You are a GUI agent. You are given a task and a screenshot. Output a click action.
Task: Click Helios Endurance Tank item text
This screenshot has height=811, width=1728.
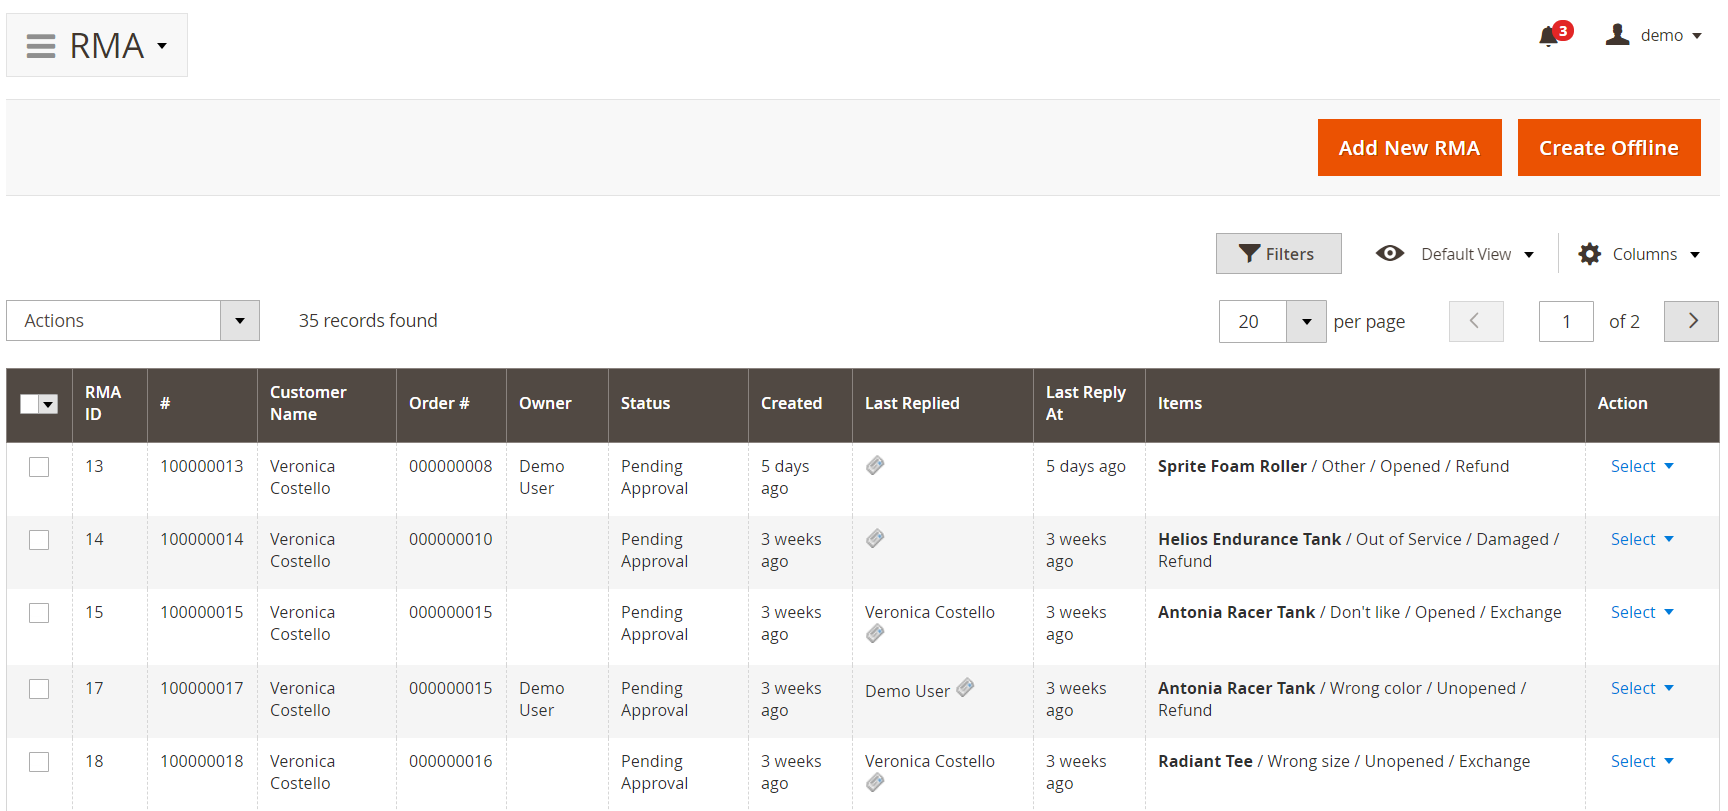[1249, 539]
